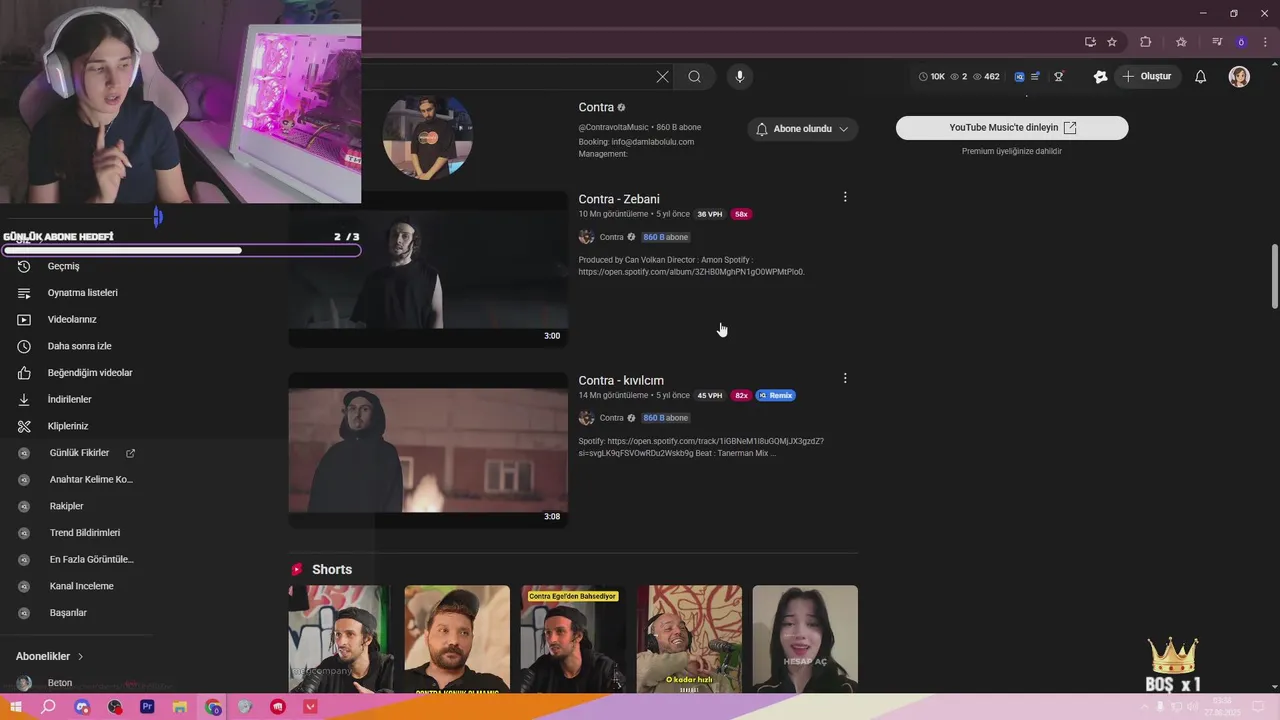
Task: Click YouTube Music'te dinleyin button
Action: (x=1012, y=128)
